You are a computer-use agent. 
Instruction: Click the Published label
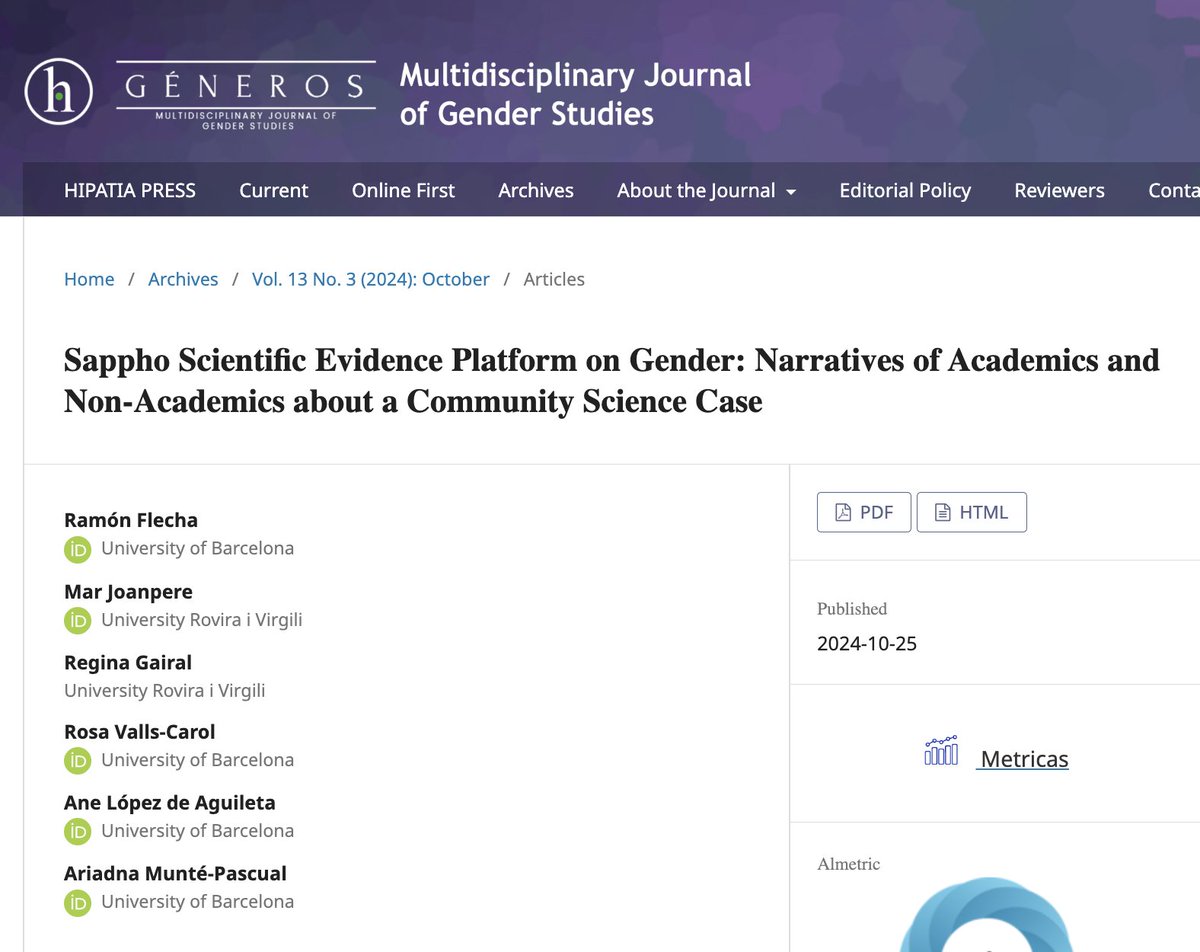coord(852,608)
